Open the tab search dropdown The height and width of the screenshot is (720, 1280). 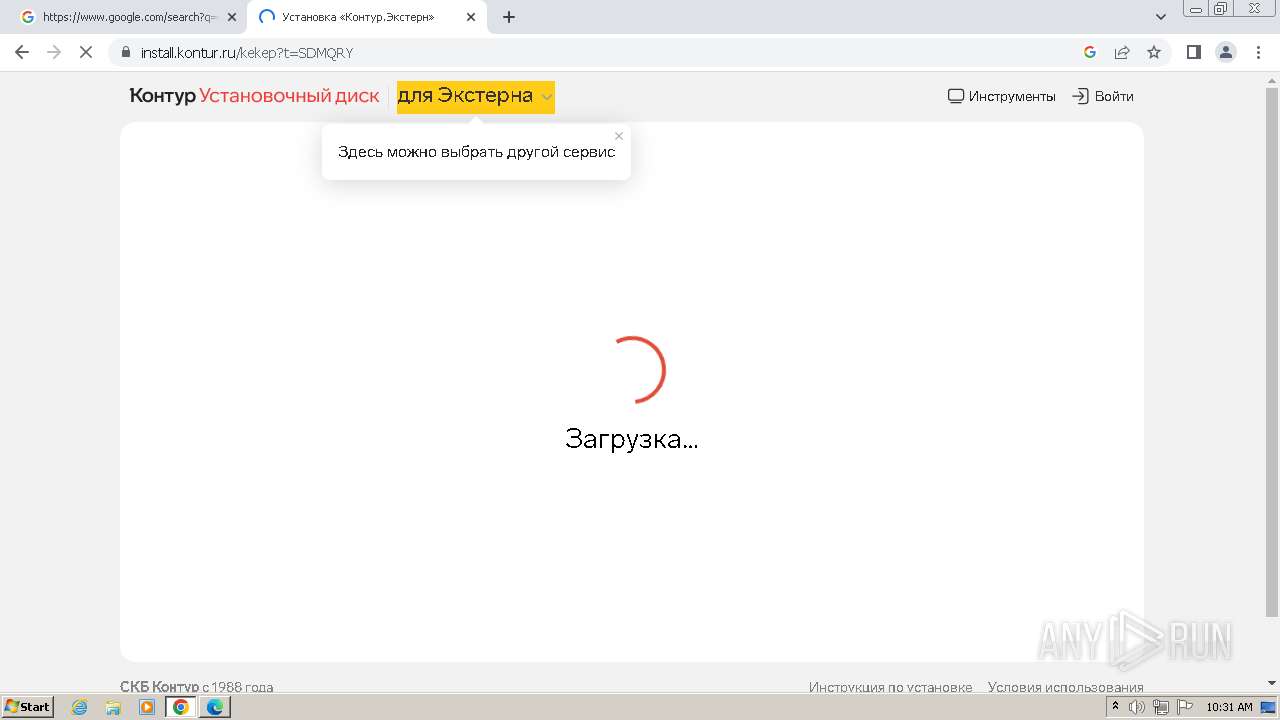pyautogui.click(x=1161, y=17)
